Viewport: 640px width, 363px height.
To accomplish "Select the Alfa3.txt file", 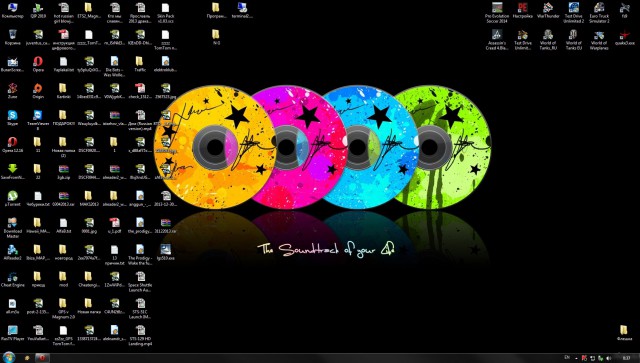I will point(63,226).
